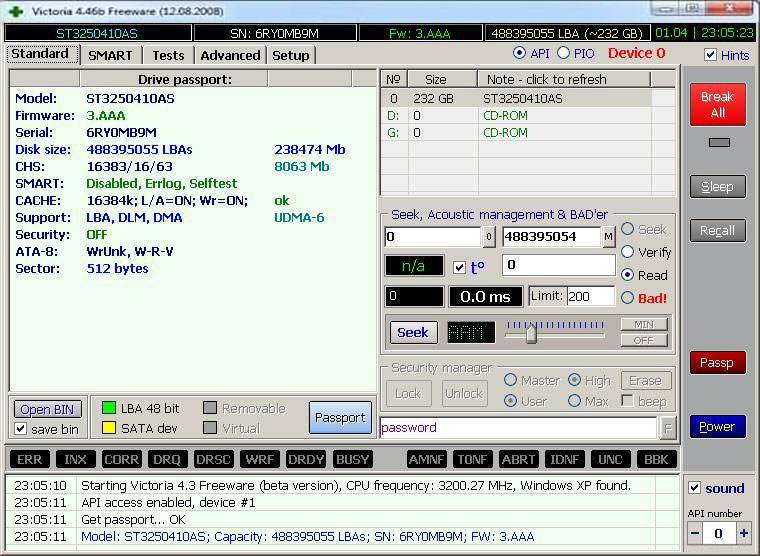Click the ERR status indicator

click(30, 460)
